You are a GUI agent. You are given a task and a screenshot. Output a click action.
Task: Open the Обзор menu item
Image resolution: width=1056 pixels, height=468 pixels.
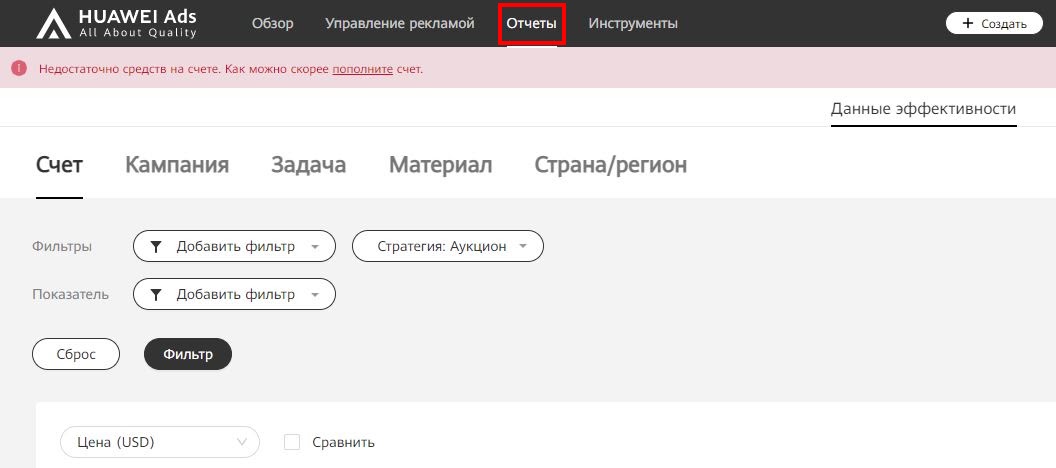click(x=273, y=23)
